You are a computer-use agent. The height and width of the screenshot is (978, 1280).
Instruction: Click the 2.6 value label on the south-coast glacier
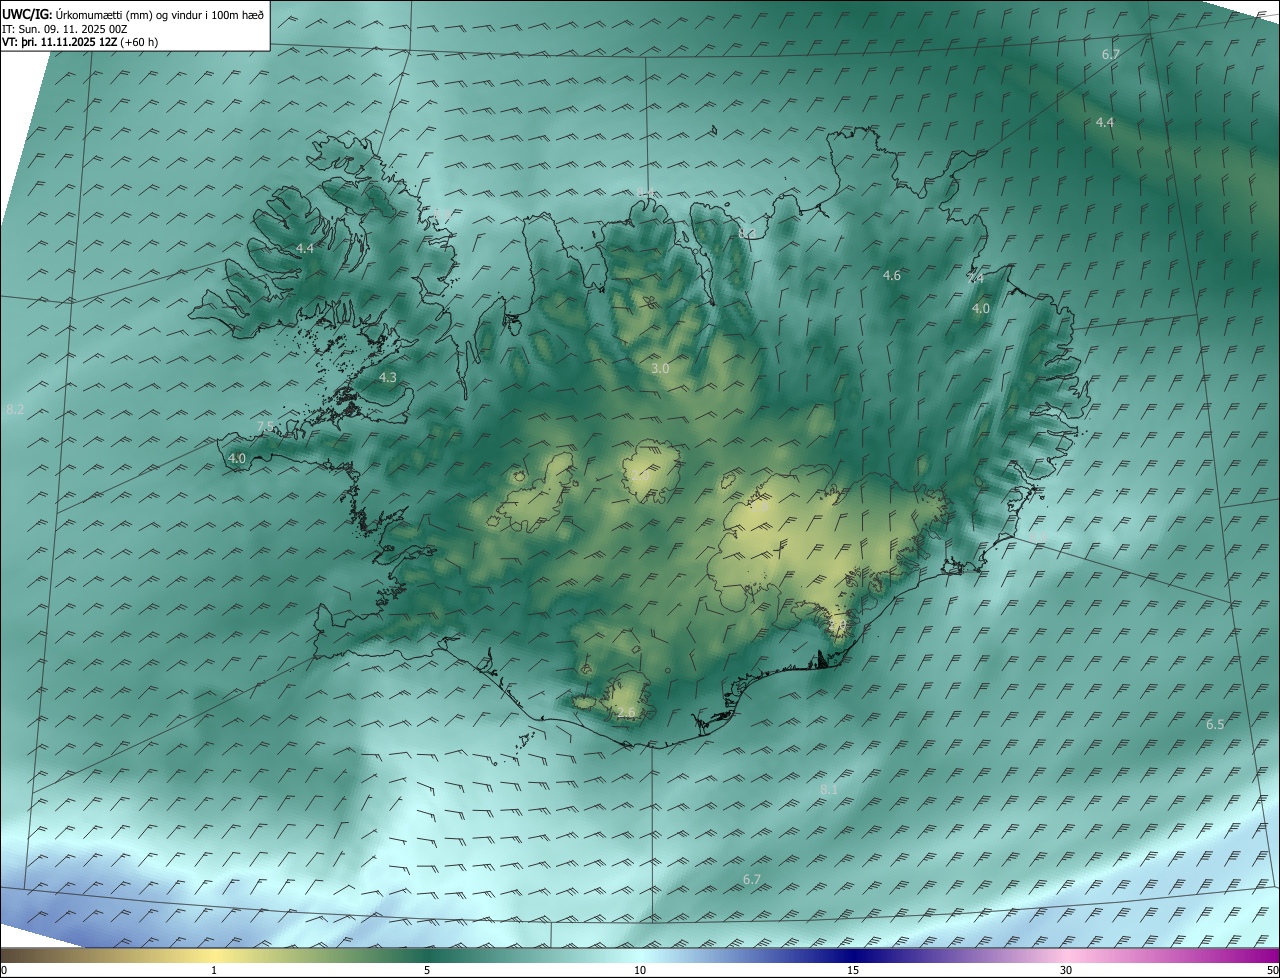[626, 713]
